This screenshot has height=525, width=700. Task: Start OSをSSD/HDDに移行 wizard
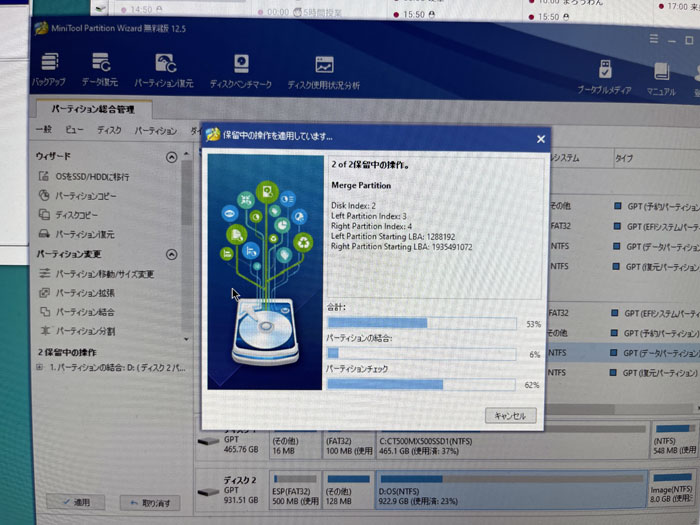pos(84,176)
